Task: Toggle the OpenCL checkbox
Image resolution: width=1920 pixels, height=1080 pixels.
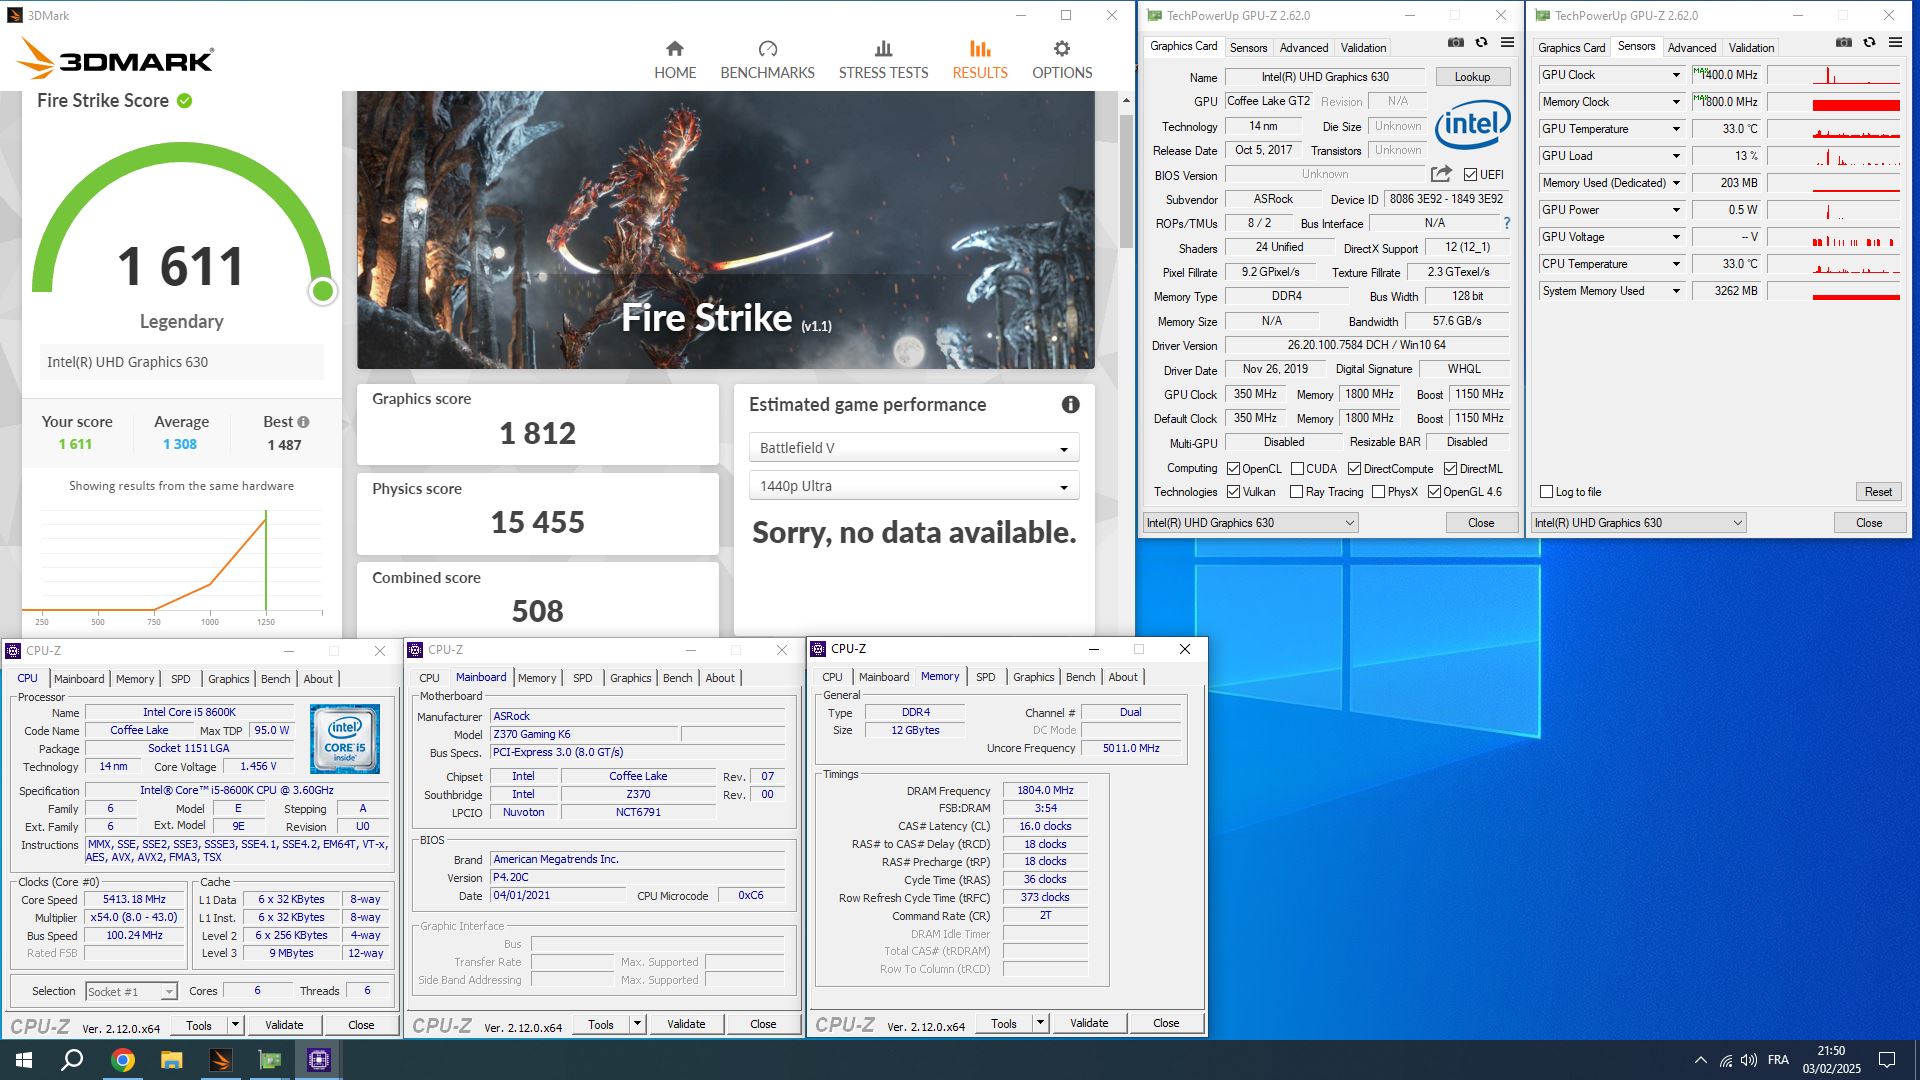Action: point(1234,469)
